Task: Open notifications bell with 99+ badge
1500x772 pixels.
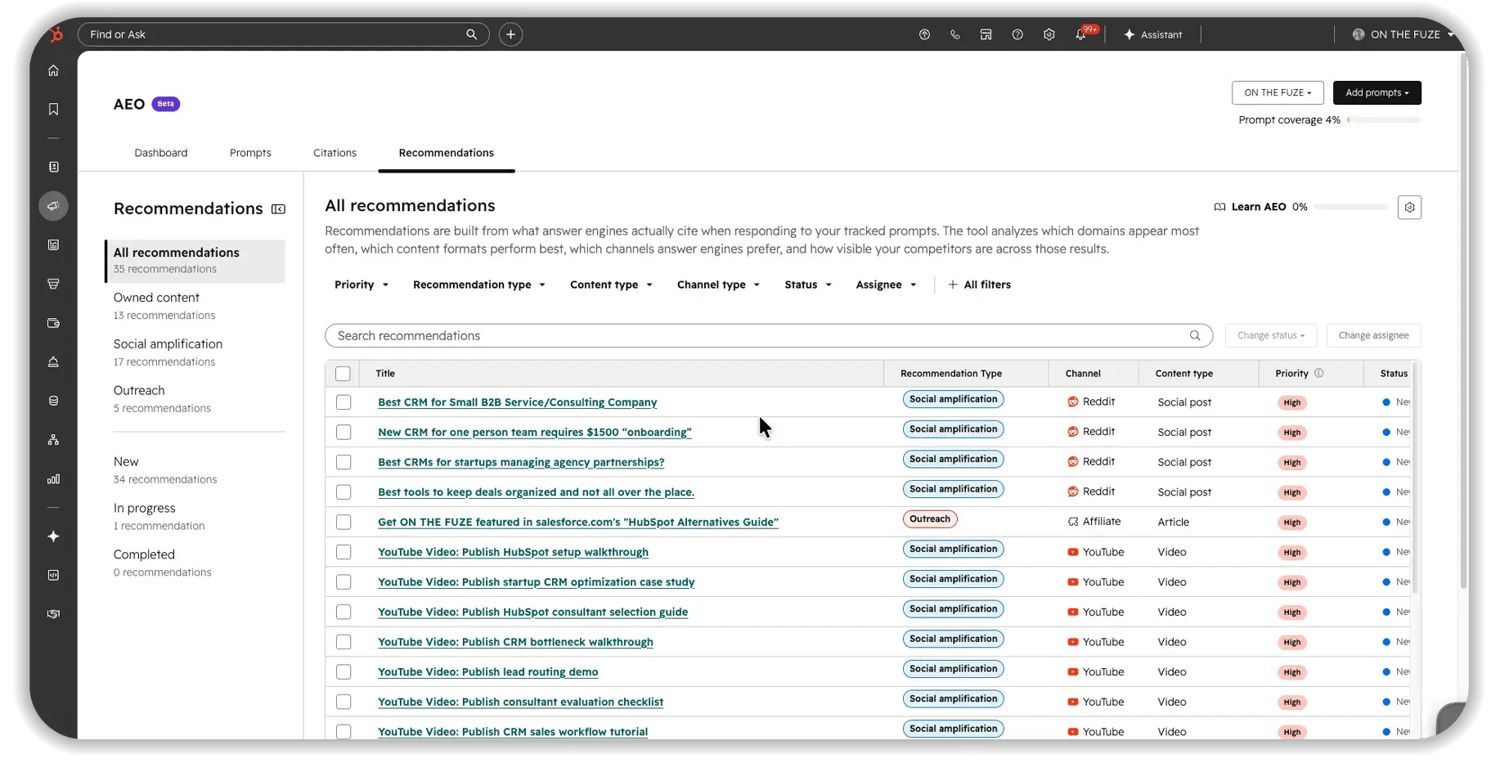Action: pyautogui.click(x=1083, y=33)
